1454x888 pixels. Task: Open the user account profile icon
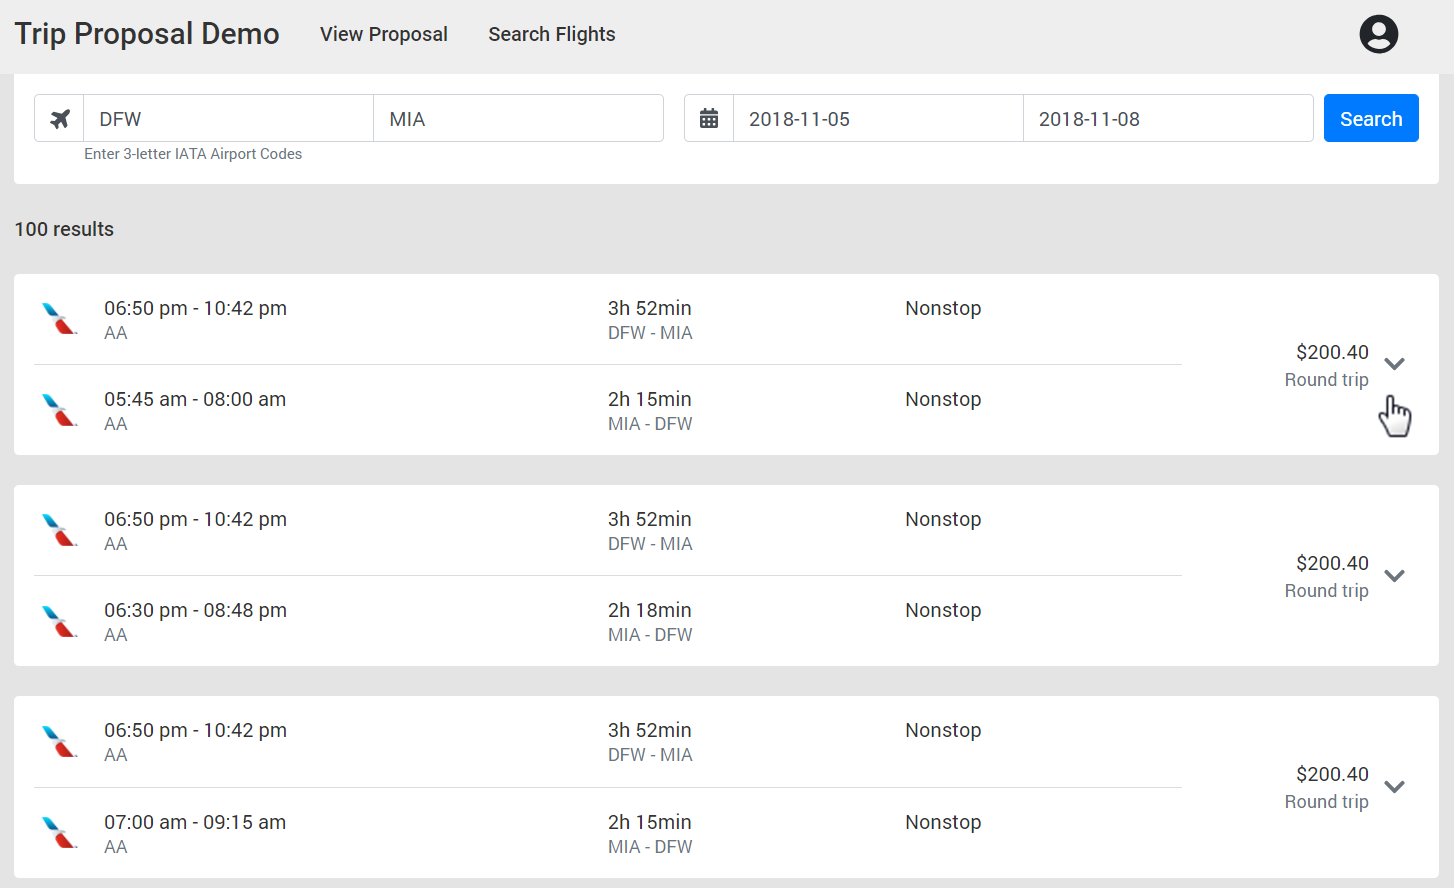point(1378,34)
